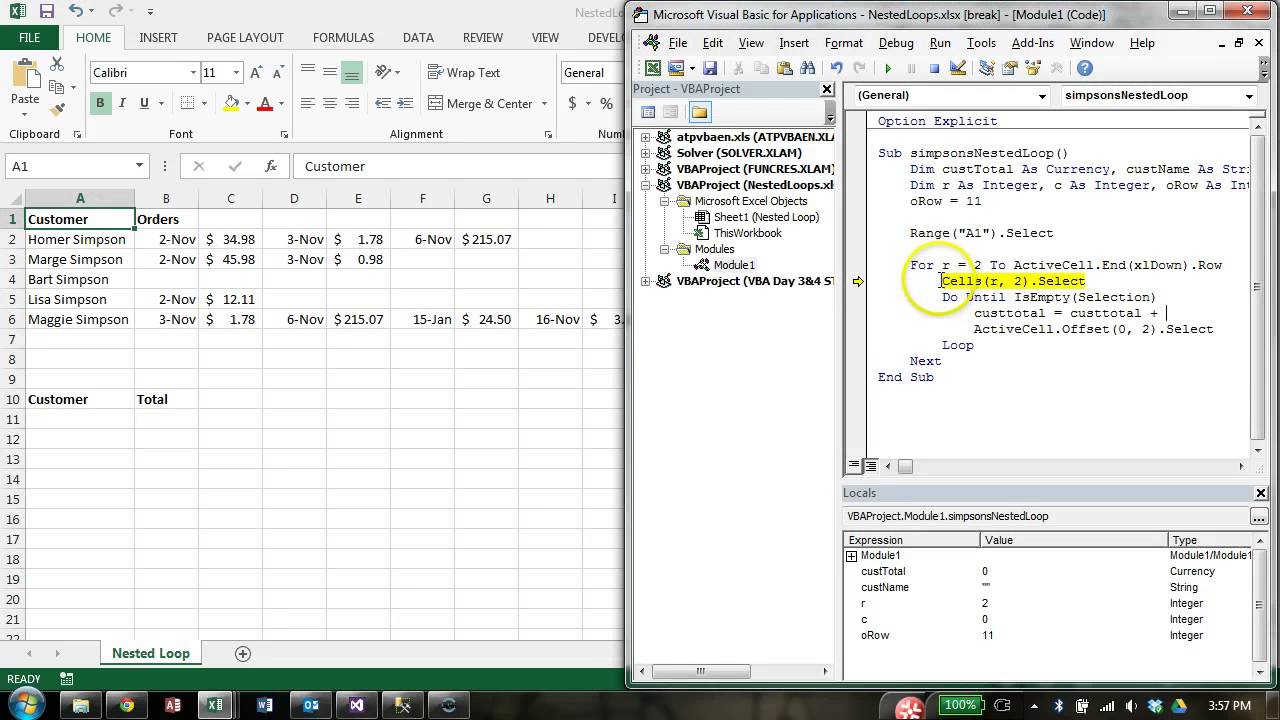
Task: Open the Name Box A1 dropdown
Action: 139,166
